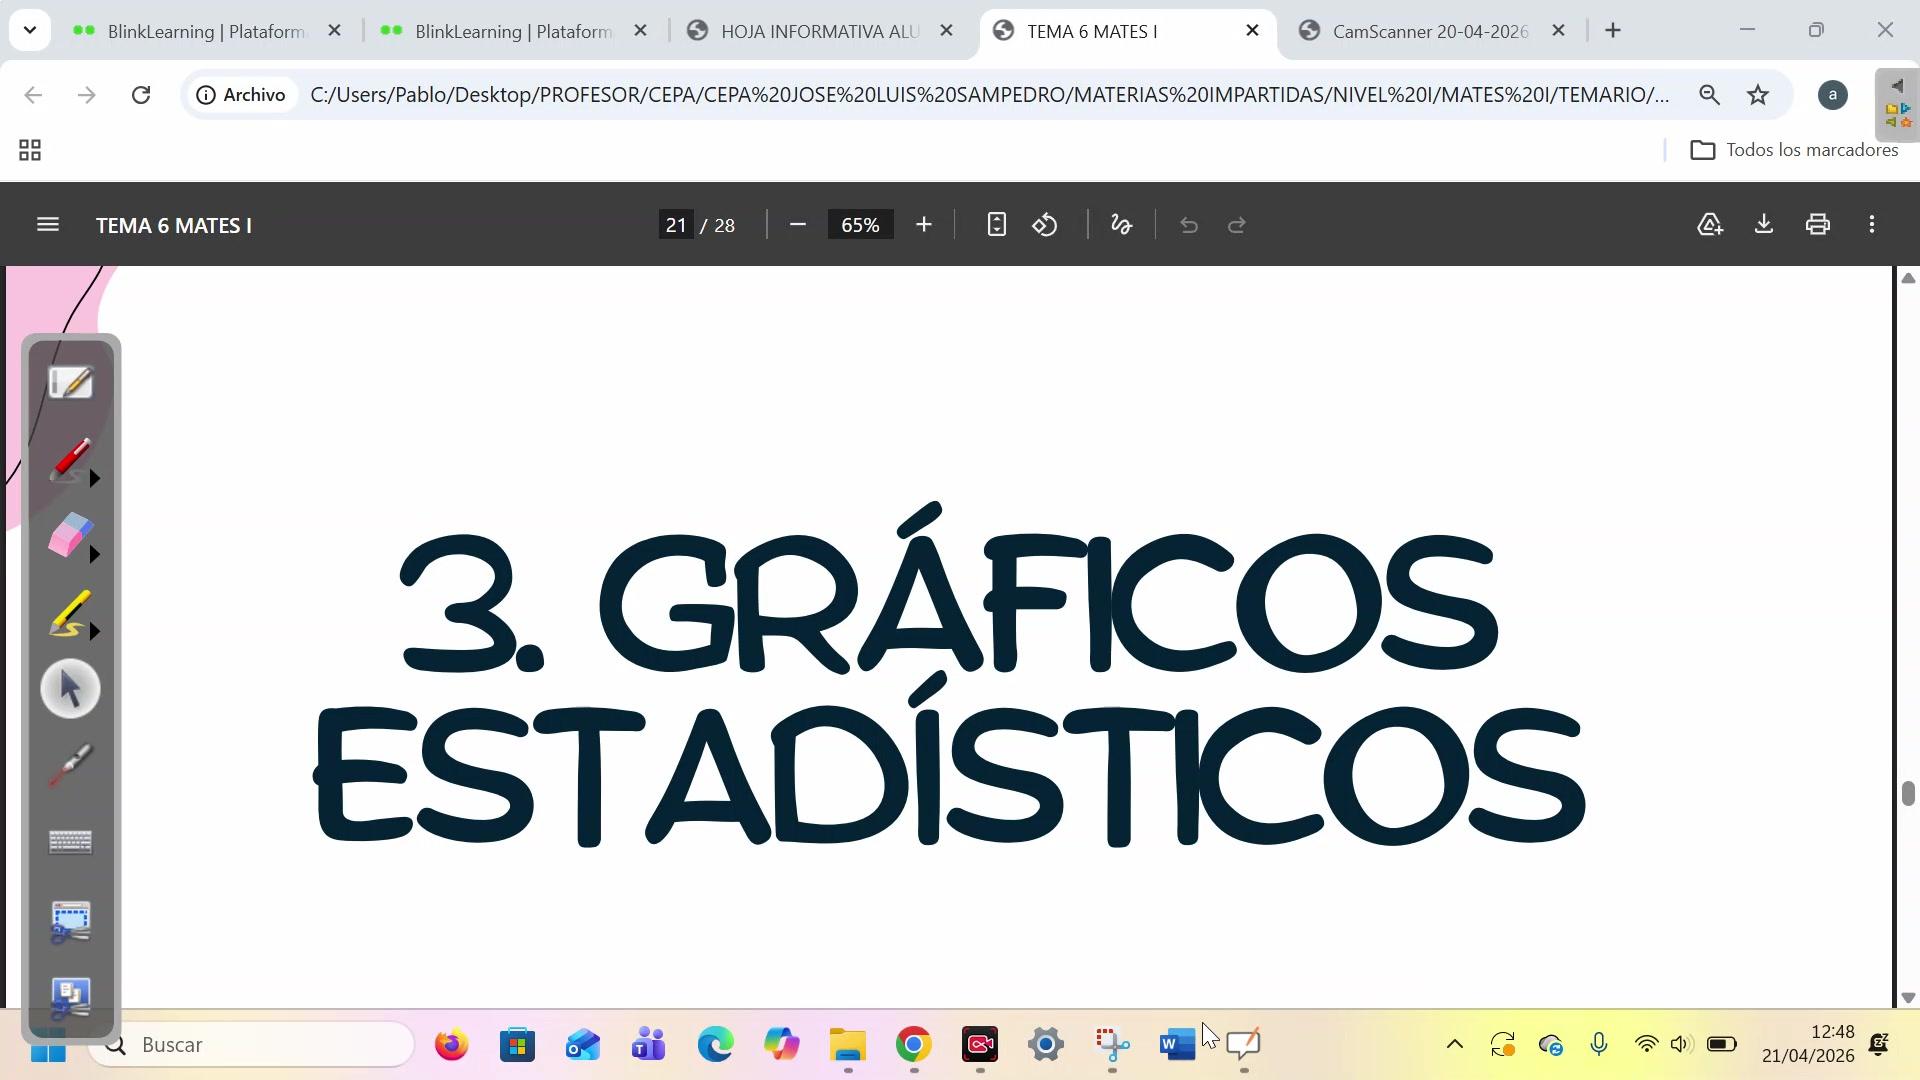
Task: Toggle the PDF sidebar menu
Action: click(x=47, y=225)
